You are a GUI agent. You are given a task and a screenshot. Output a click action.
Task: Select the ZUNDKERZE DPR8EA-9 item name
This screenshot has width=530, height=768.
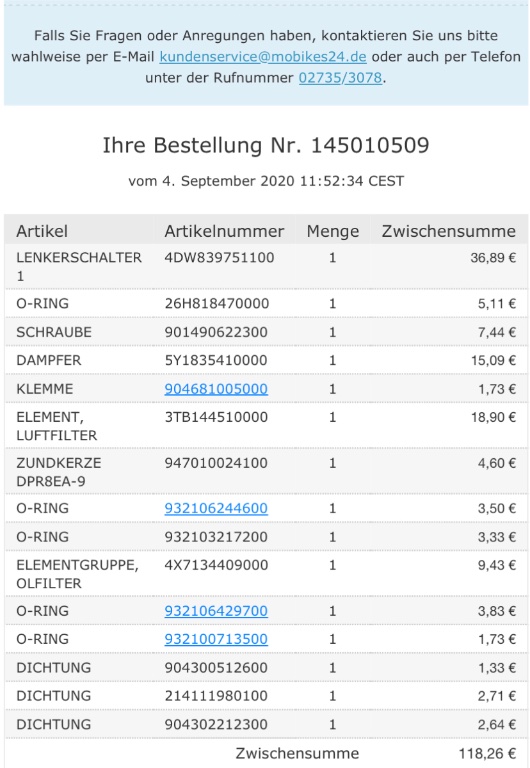58,472
